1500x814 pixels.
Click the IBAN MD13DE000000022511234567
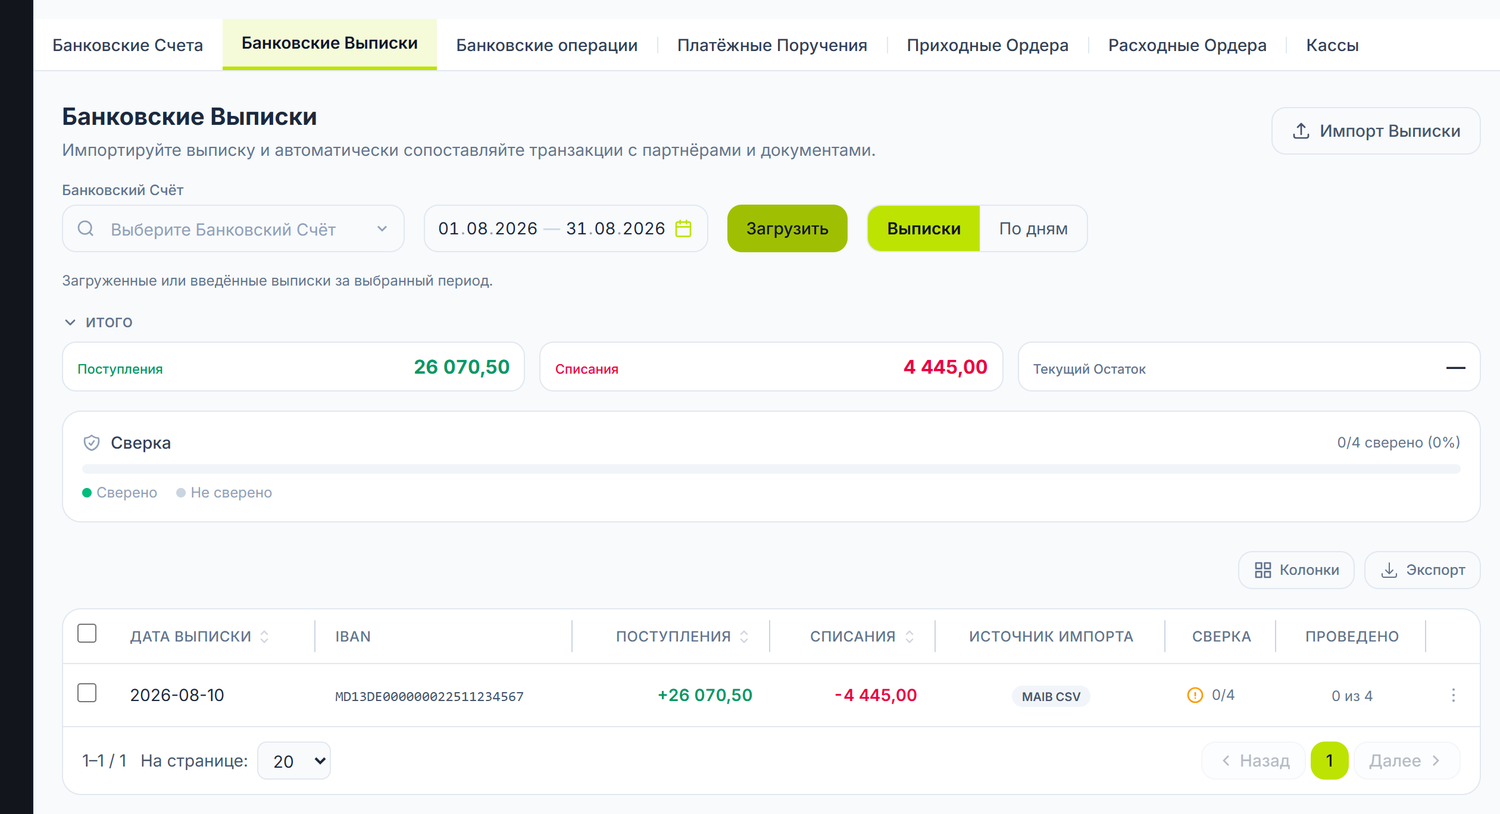click(x=429, y=696)
